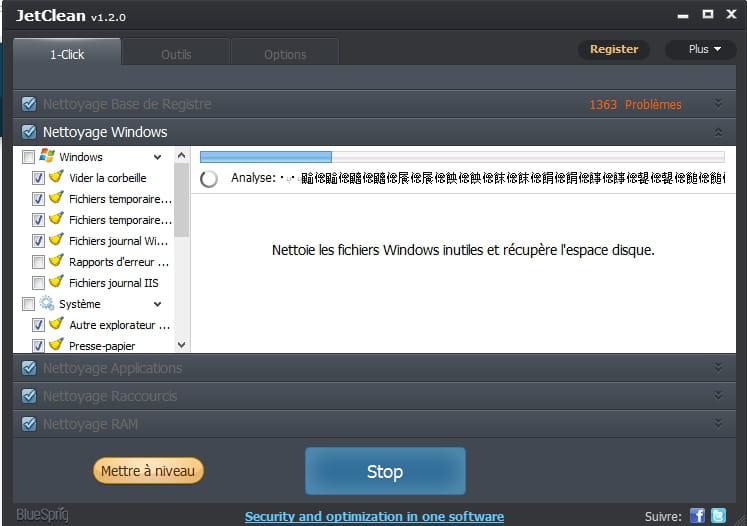The image size is (747, 526).
Task: Switch to the Options tab
Action: pos(285,53)
